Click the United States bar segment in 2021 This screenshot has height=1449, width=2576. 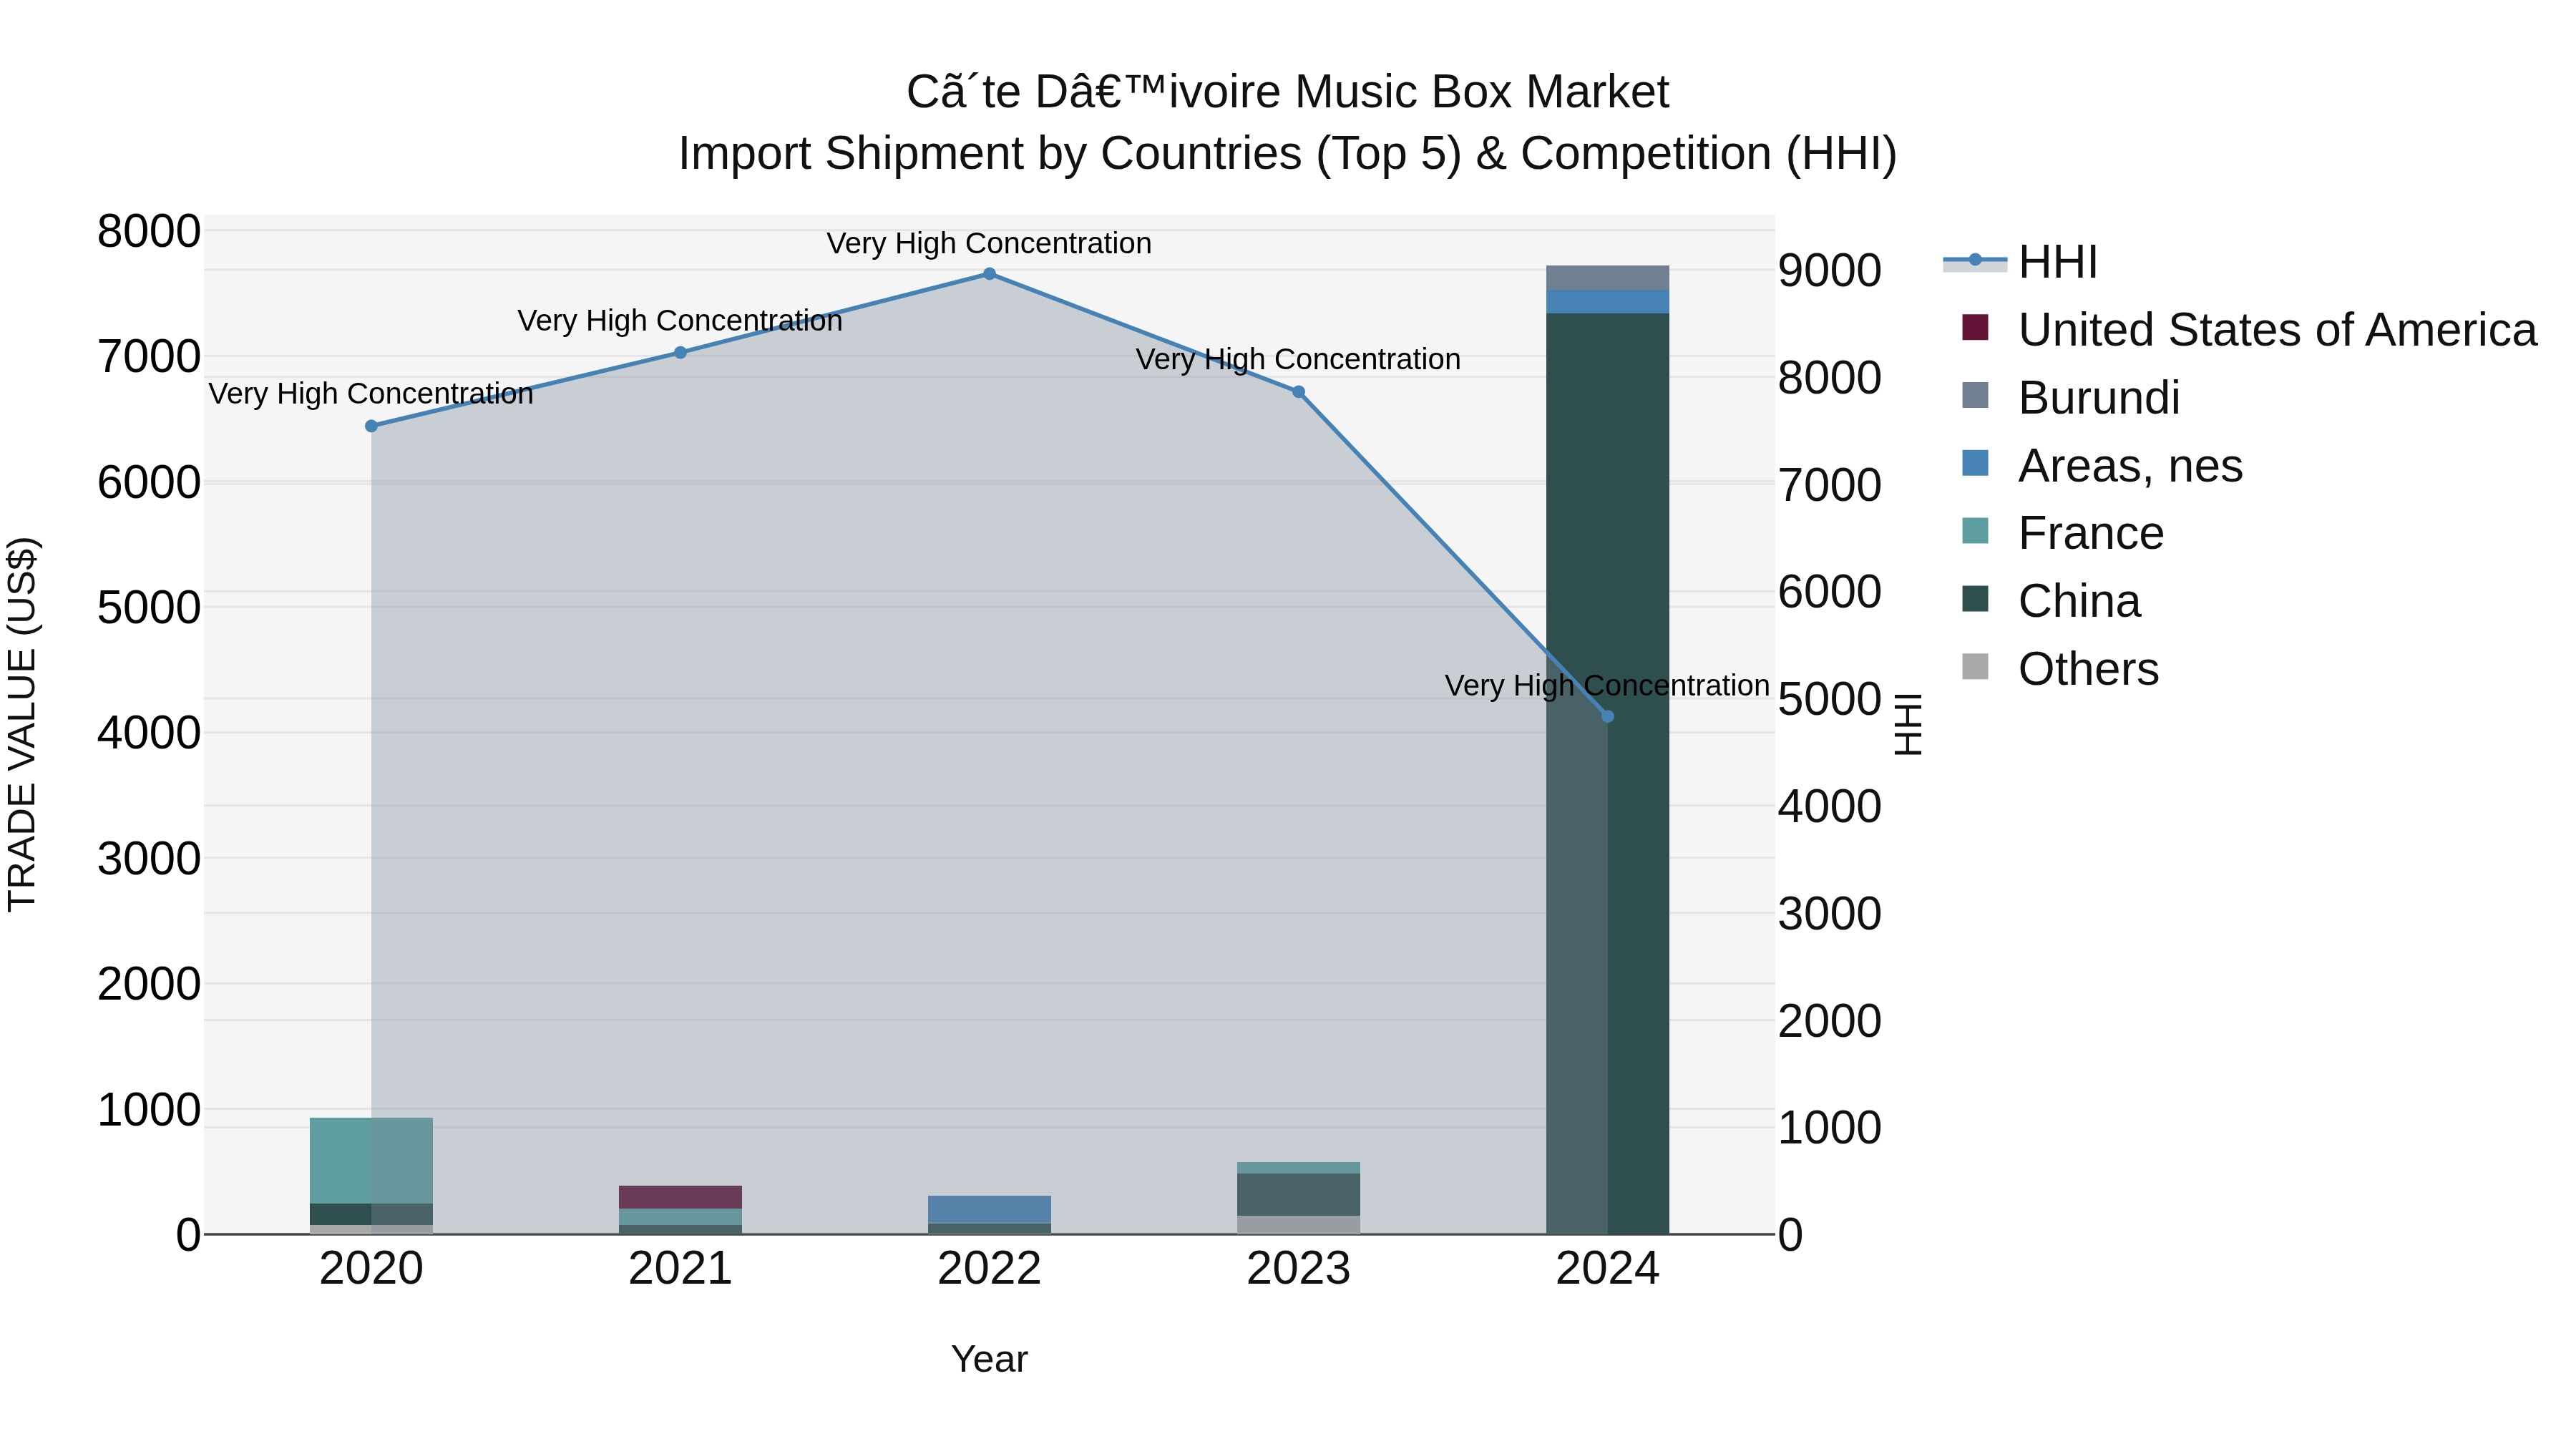coord(680,1197)
